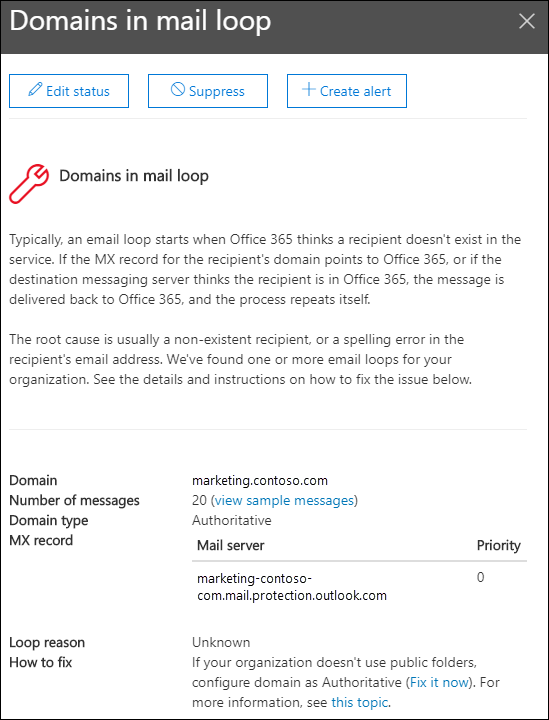Click the Number of messages label
This screenshot has width=549, height=720.
(x=74, y=501)
